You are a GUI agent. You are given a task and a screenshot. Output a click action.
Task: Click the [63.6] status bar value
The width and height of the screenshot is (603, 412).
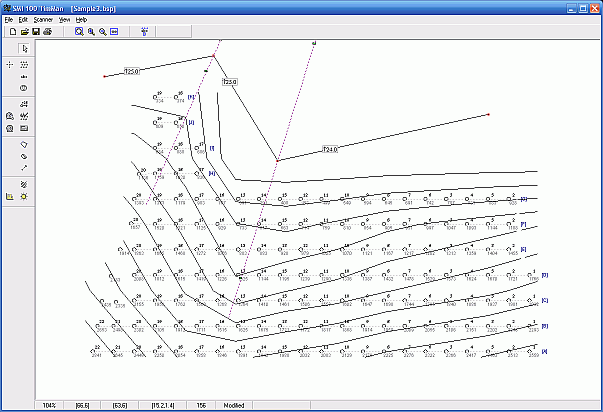(x=120, y=405)
